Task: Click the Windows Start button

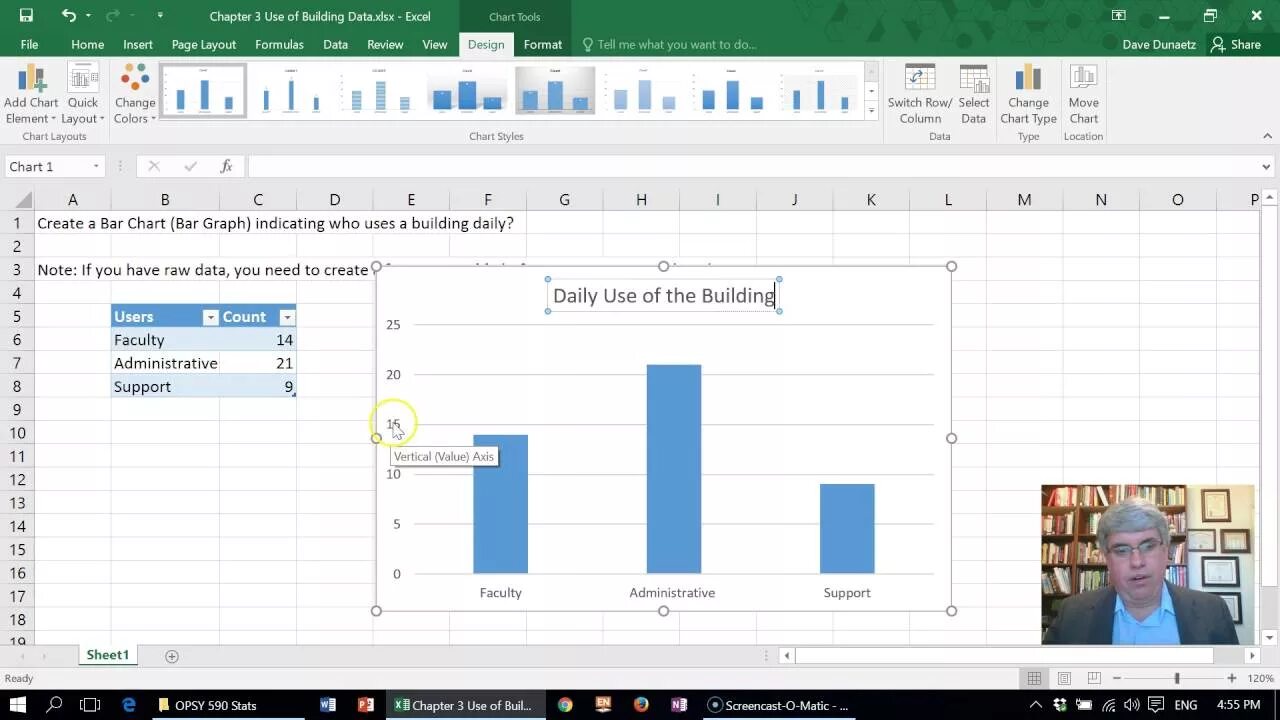Action: (x=17, y=705)
